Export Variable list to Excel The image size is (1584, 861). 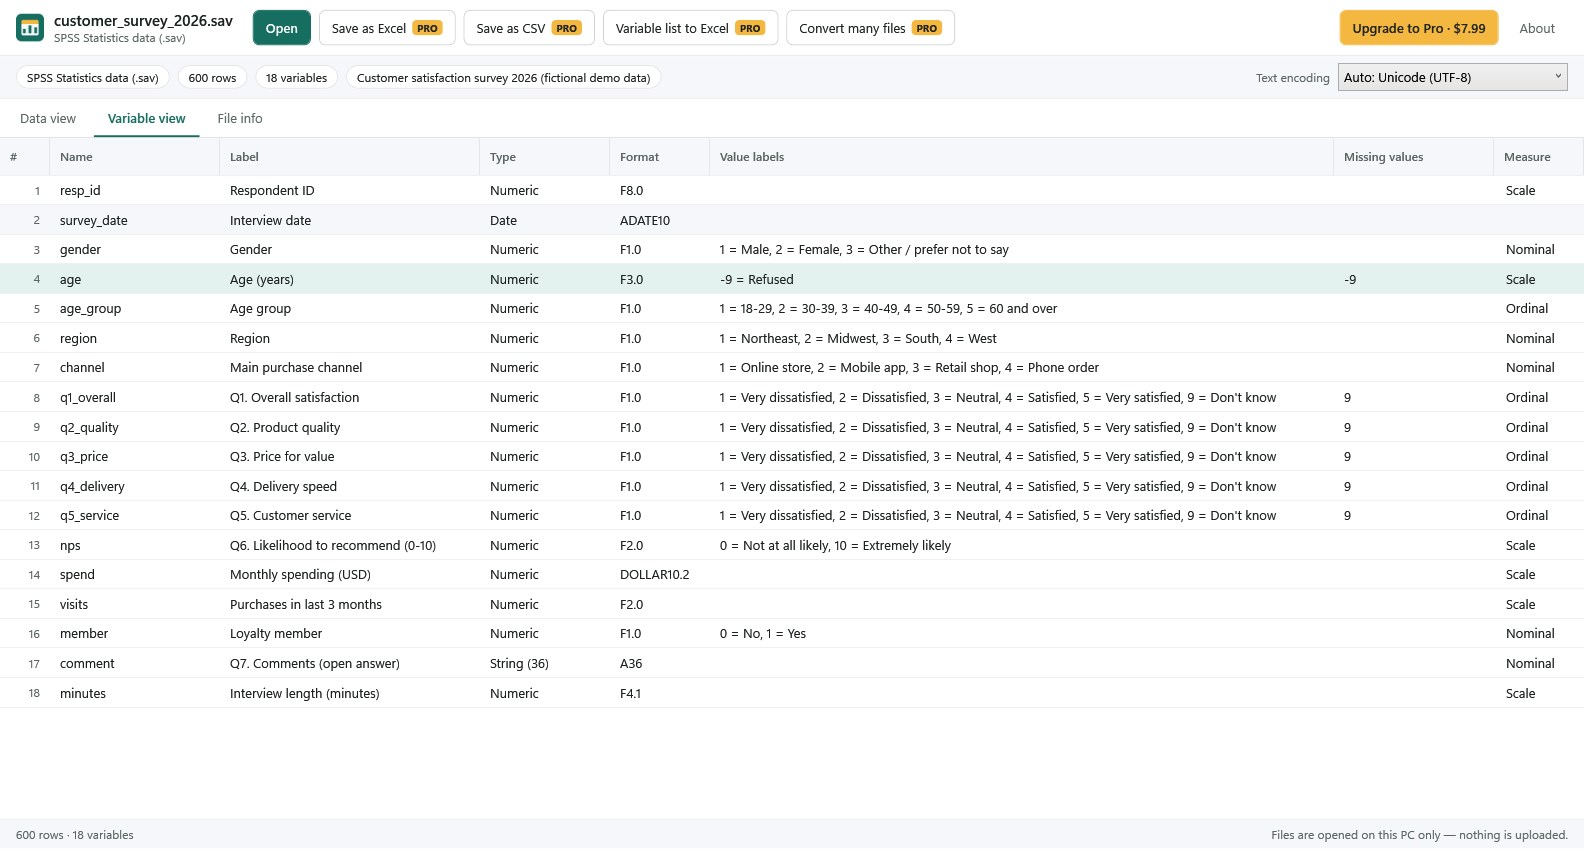coord(690,28)
